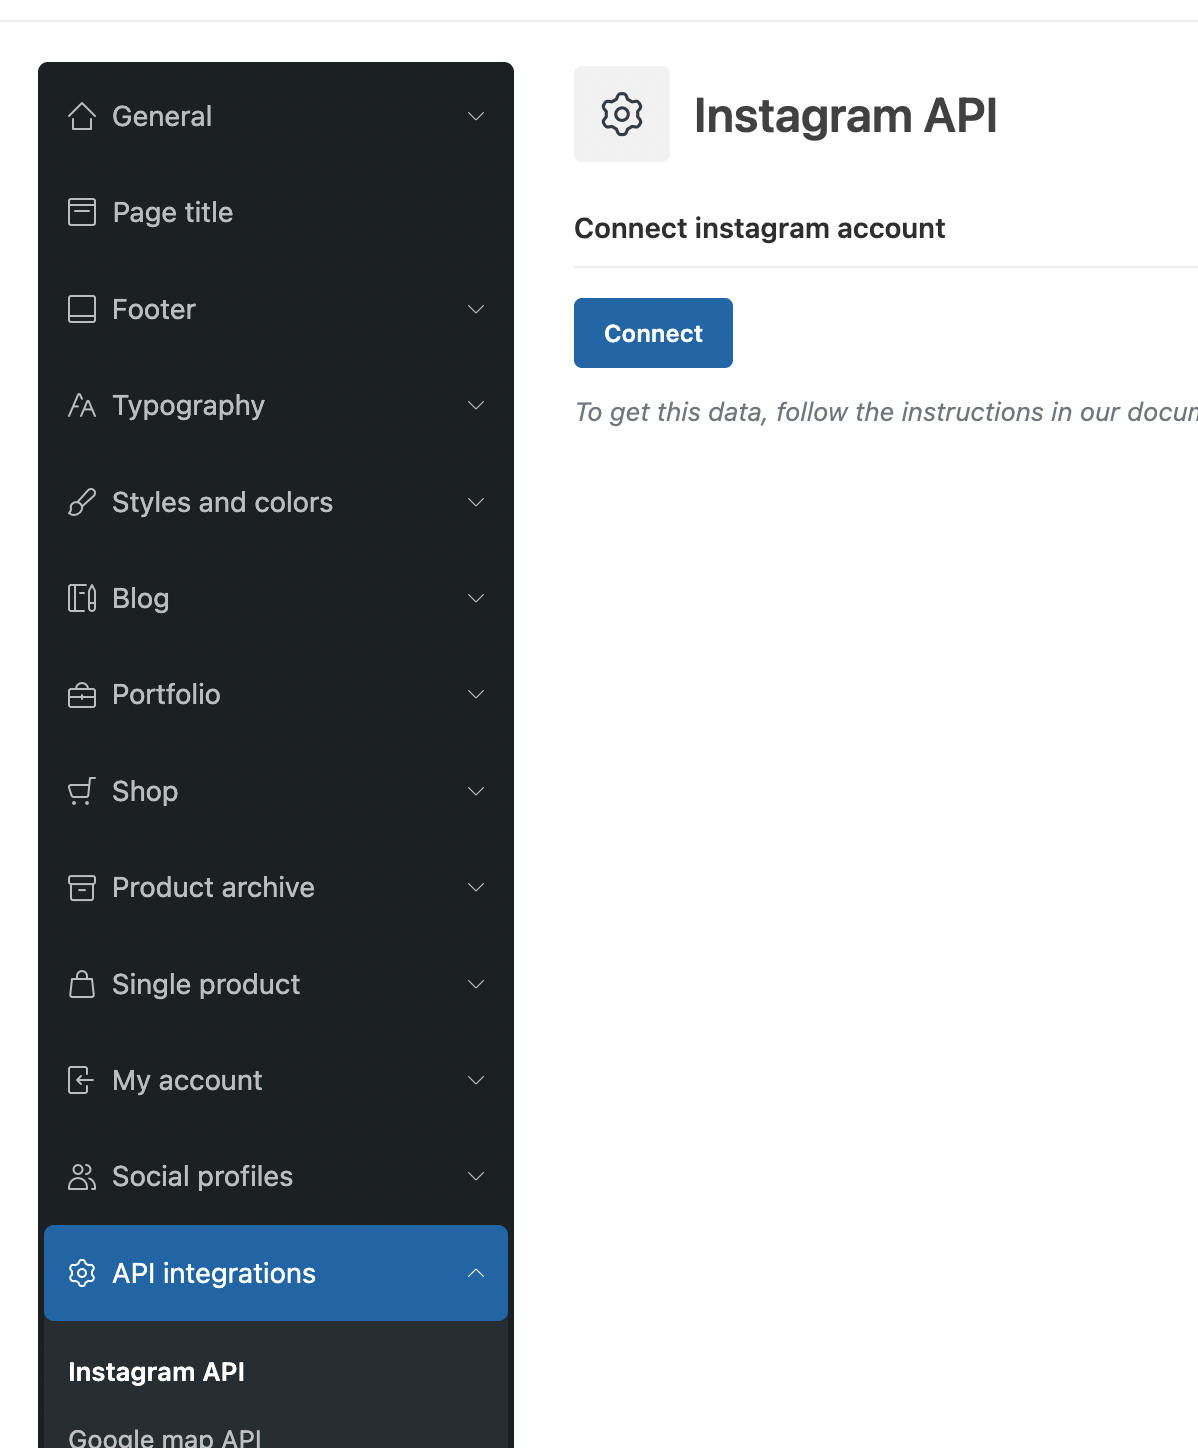
Task: Click the API integrations menu label
Action: 214,1273
